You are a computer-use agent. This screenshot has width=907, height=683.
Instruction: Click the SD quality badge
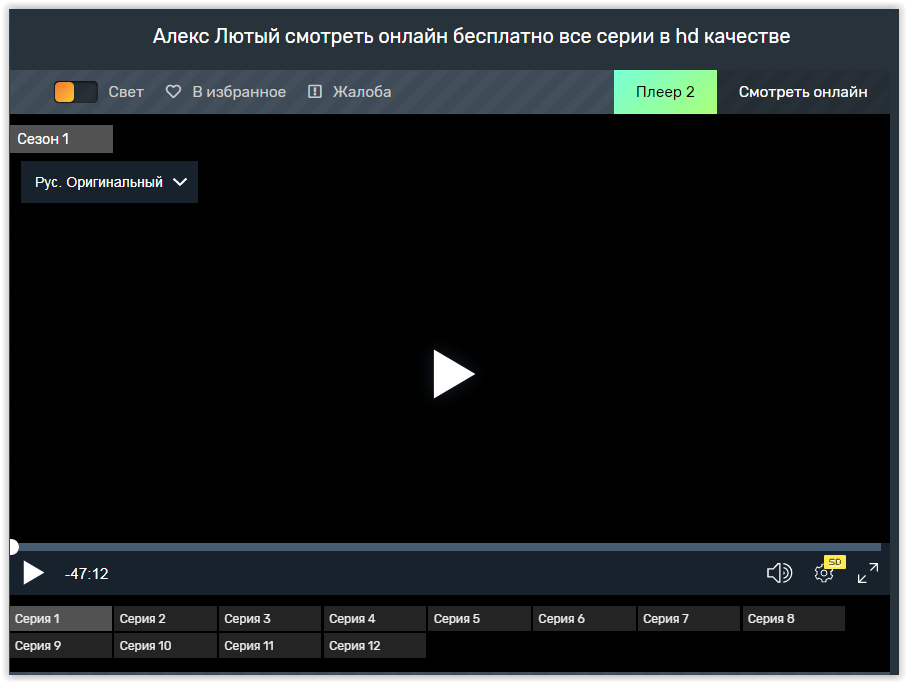click(x=835, y=562)
